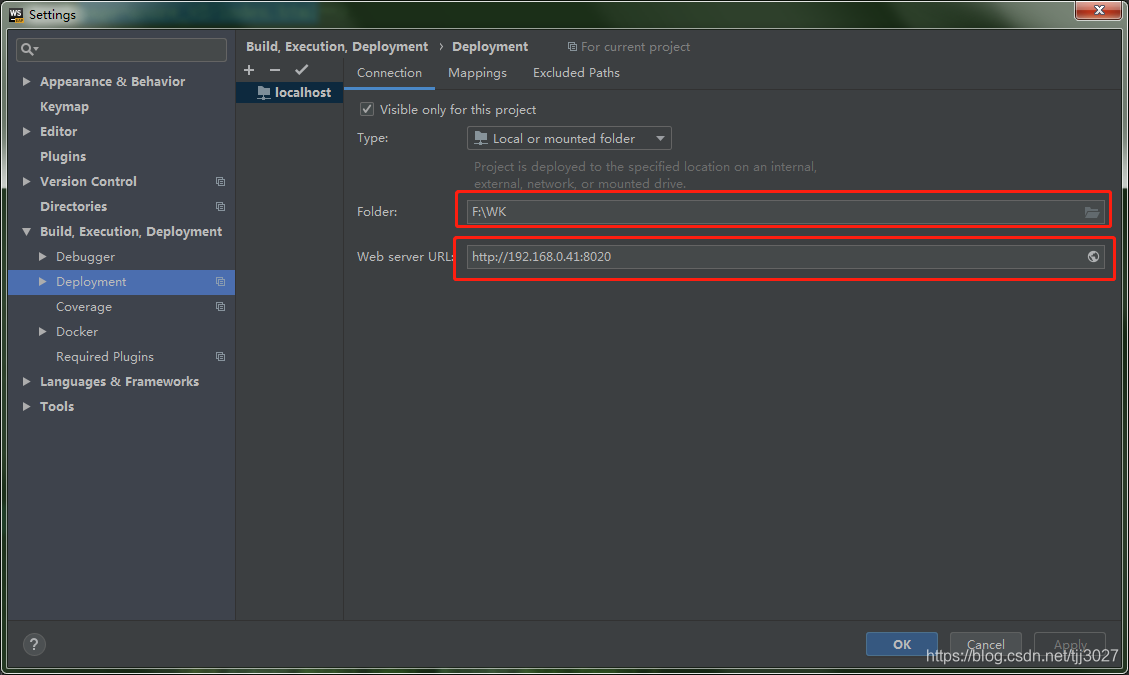Mark server as default with checkmark icon
Screen dimensions: 1129x675
click(x=302, y=70)
